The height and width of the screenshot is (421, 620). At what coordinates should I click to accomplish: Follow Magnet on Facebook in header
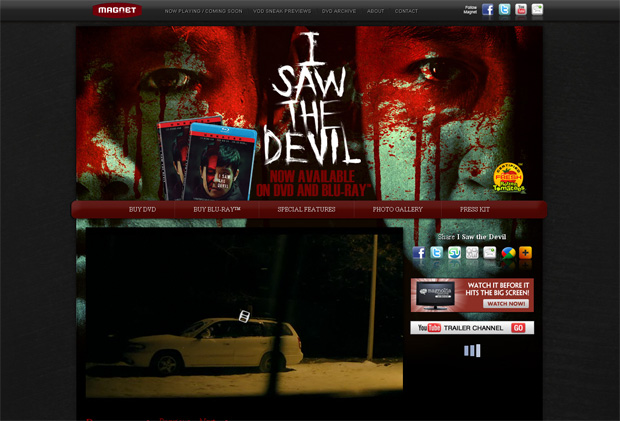click(488, 9)
